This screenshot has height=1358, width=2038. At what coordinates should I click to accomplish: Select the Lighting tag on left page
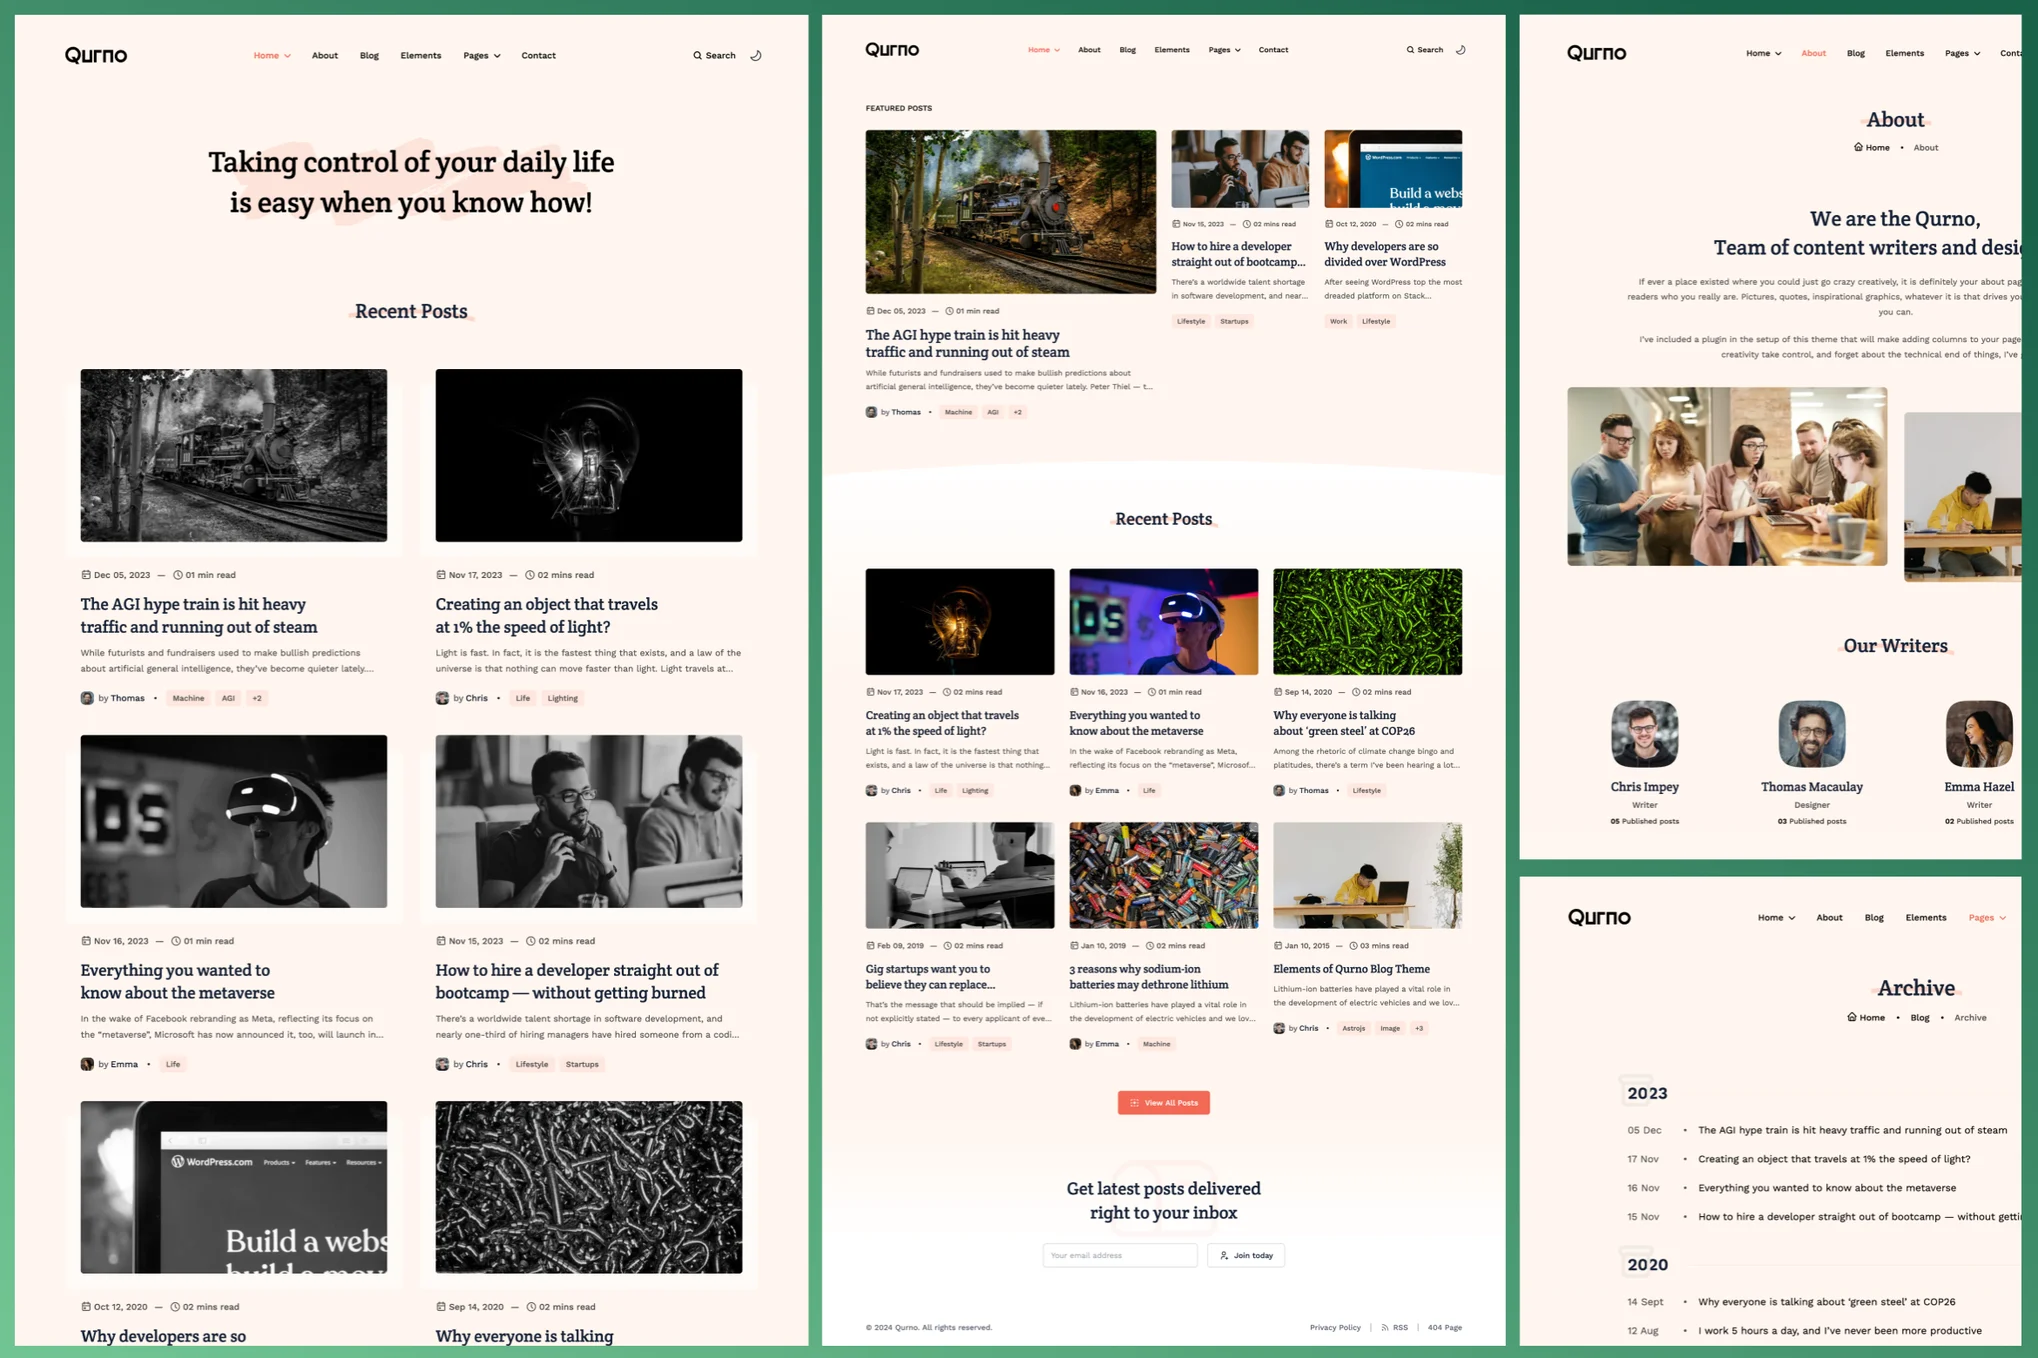click(562, 698)
